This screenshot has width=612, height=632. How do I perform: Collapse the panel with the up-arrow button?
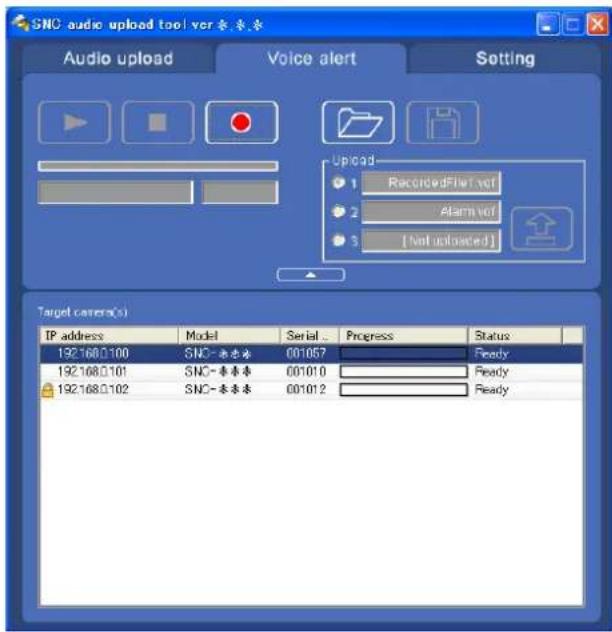(311, 275)
